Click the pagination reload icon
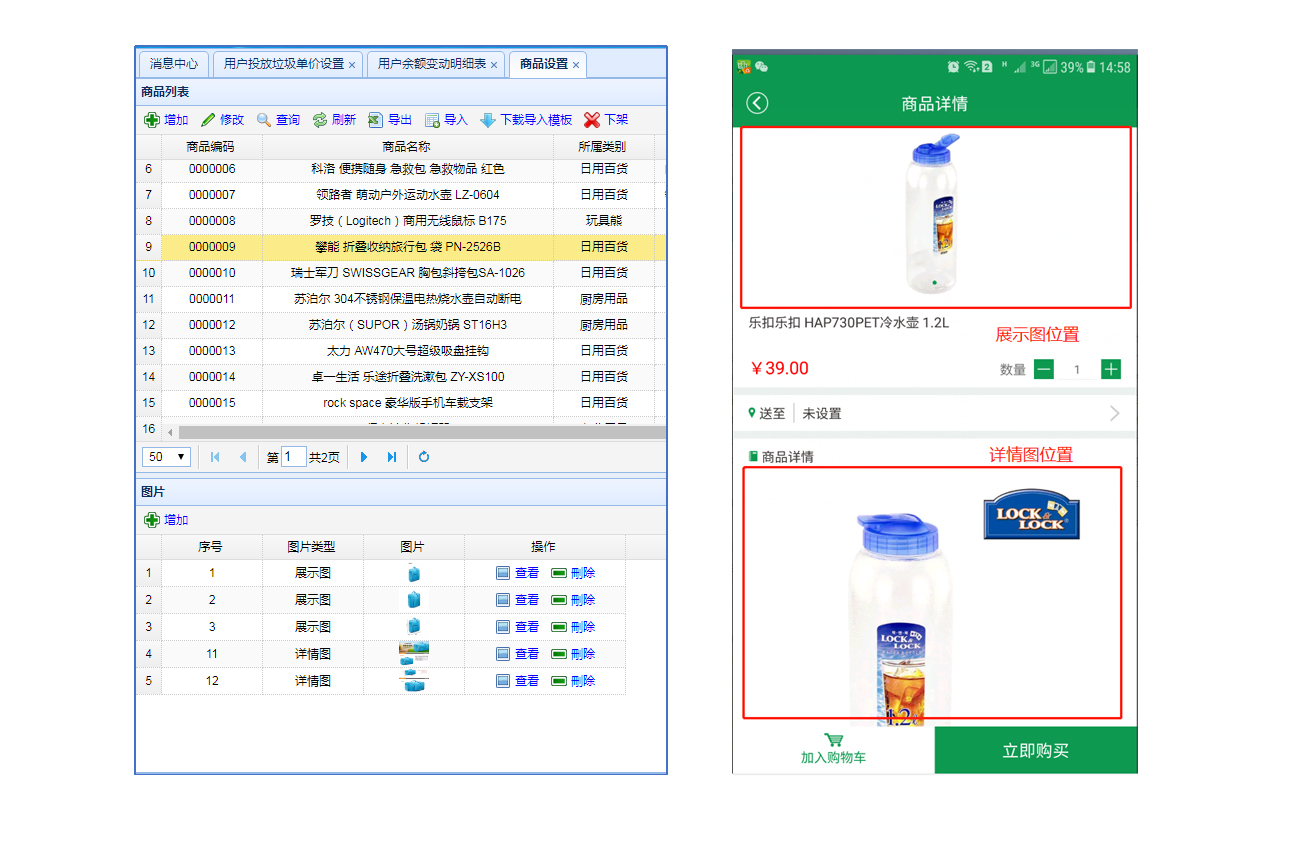Image resolution: width=1289 pixels, height=849 pixels. point(424,457)
